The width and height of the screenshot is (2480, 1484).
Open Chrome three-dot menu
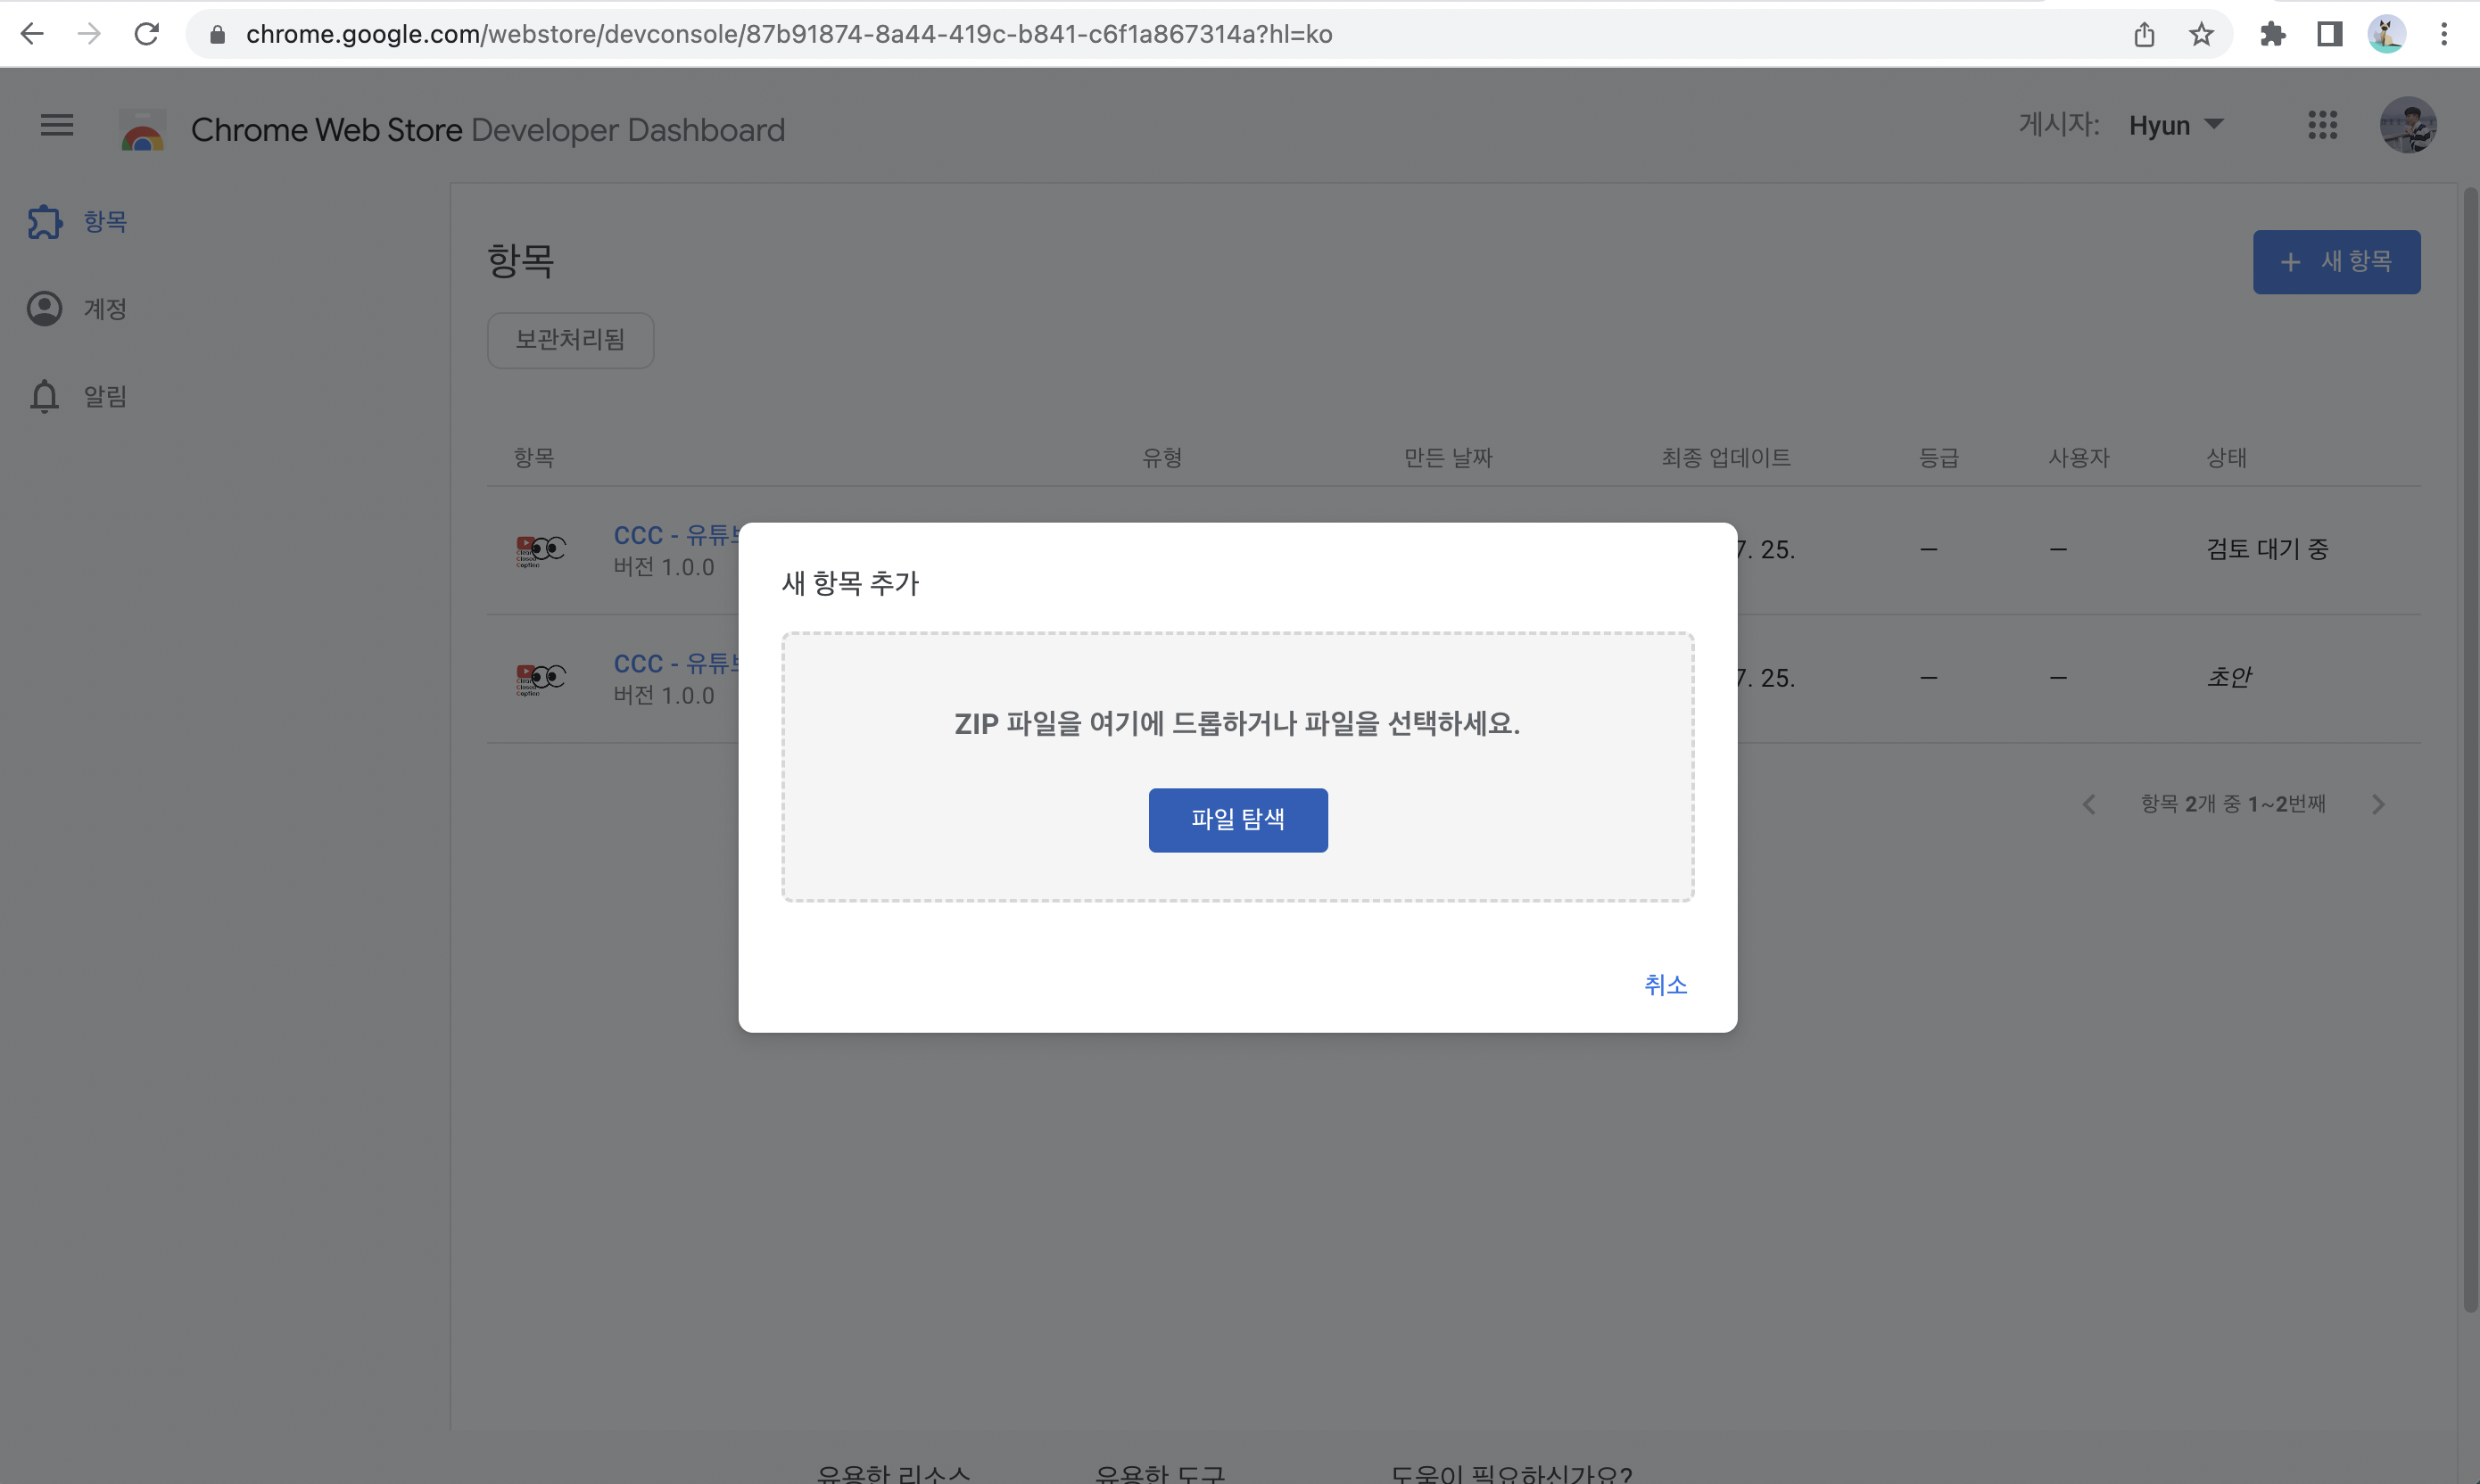point(2443,34)
